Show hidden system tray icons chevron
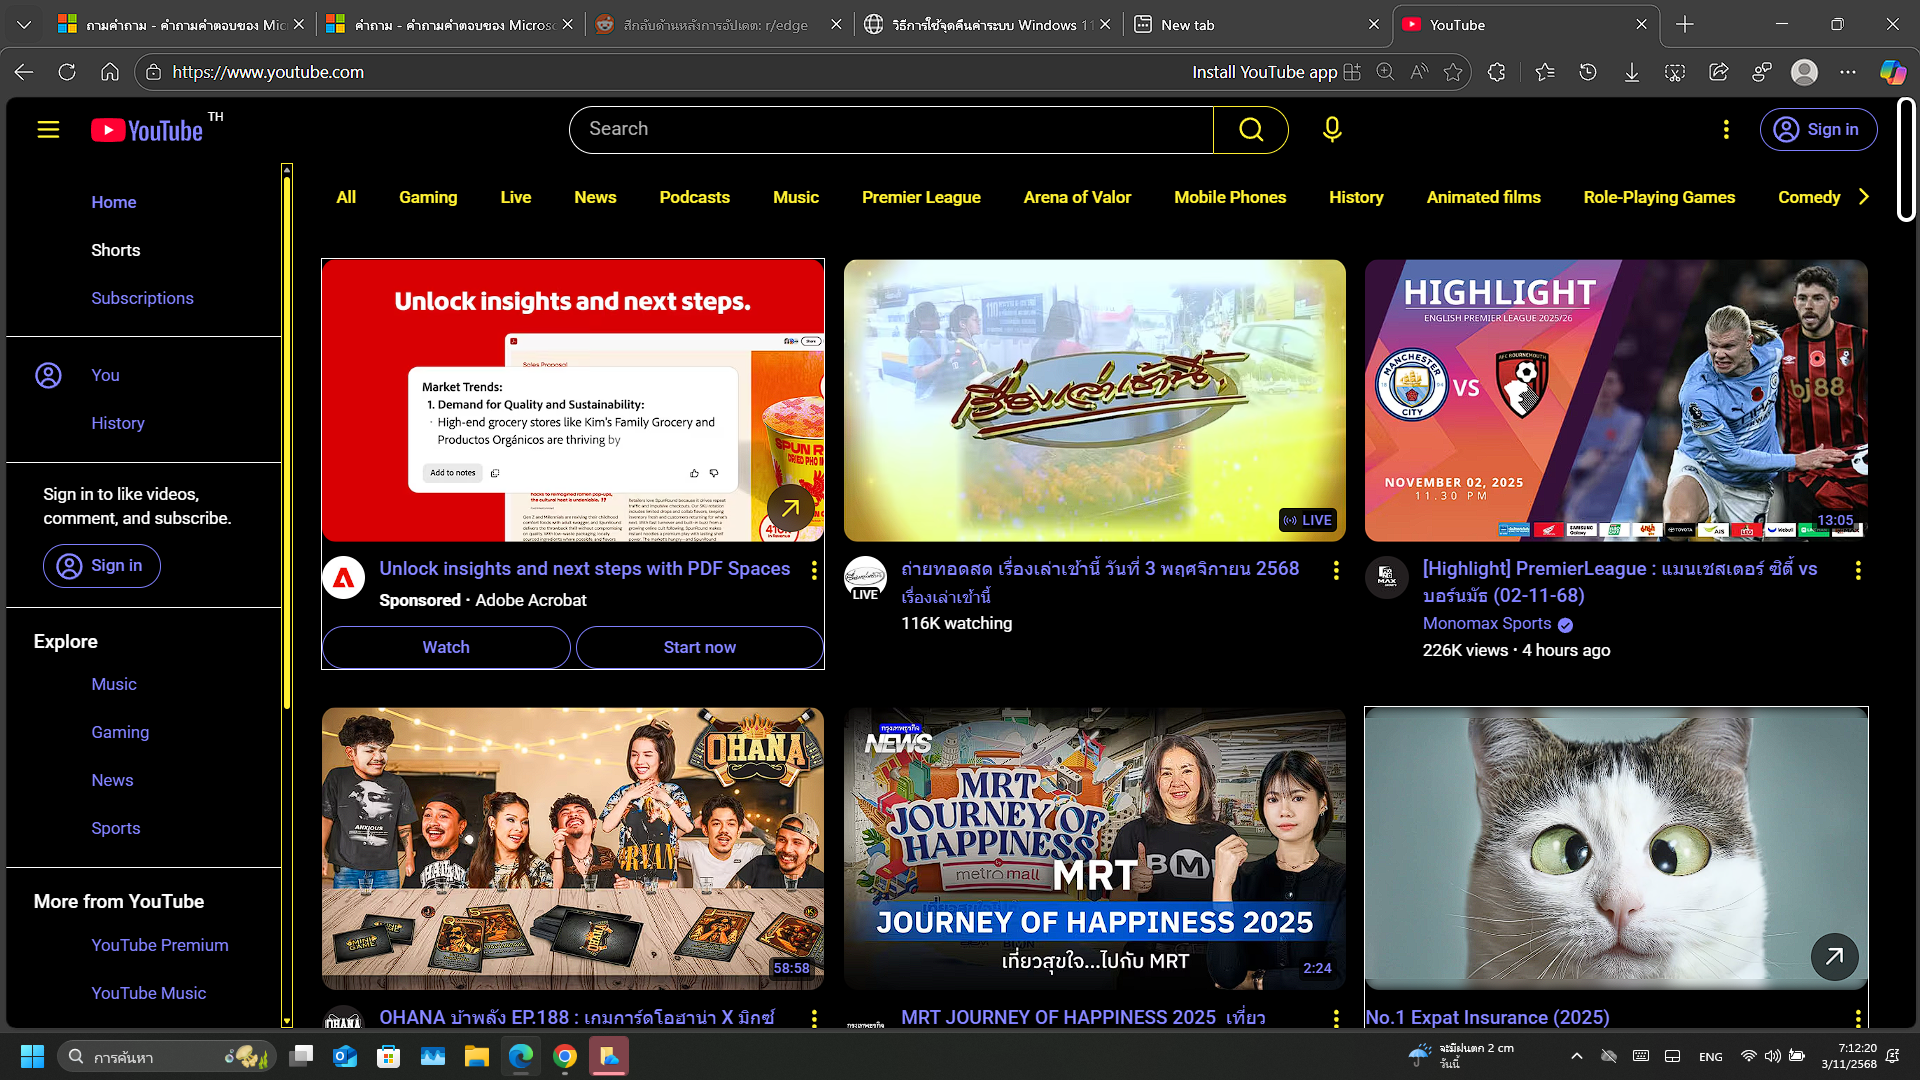The width and height of the screenshot is (1920, 1080). (1576, 1056)
